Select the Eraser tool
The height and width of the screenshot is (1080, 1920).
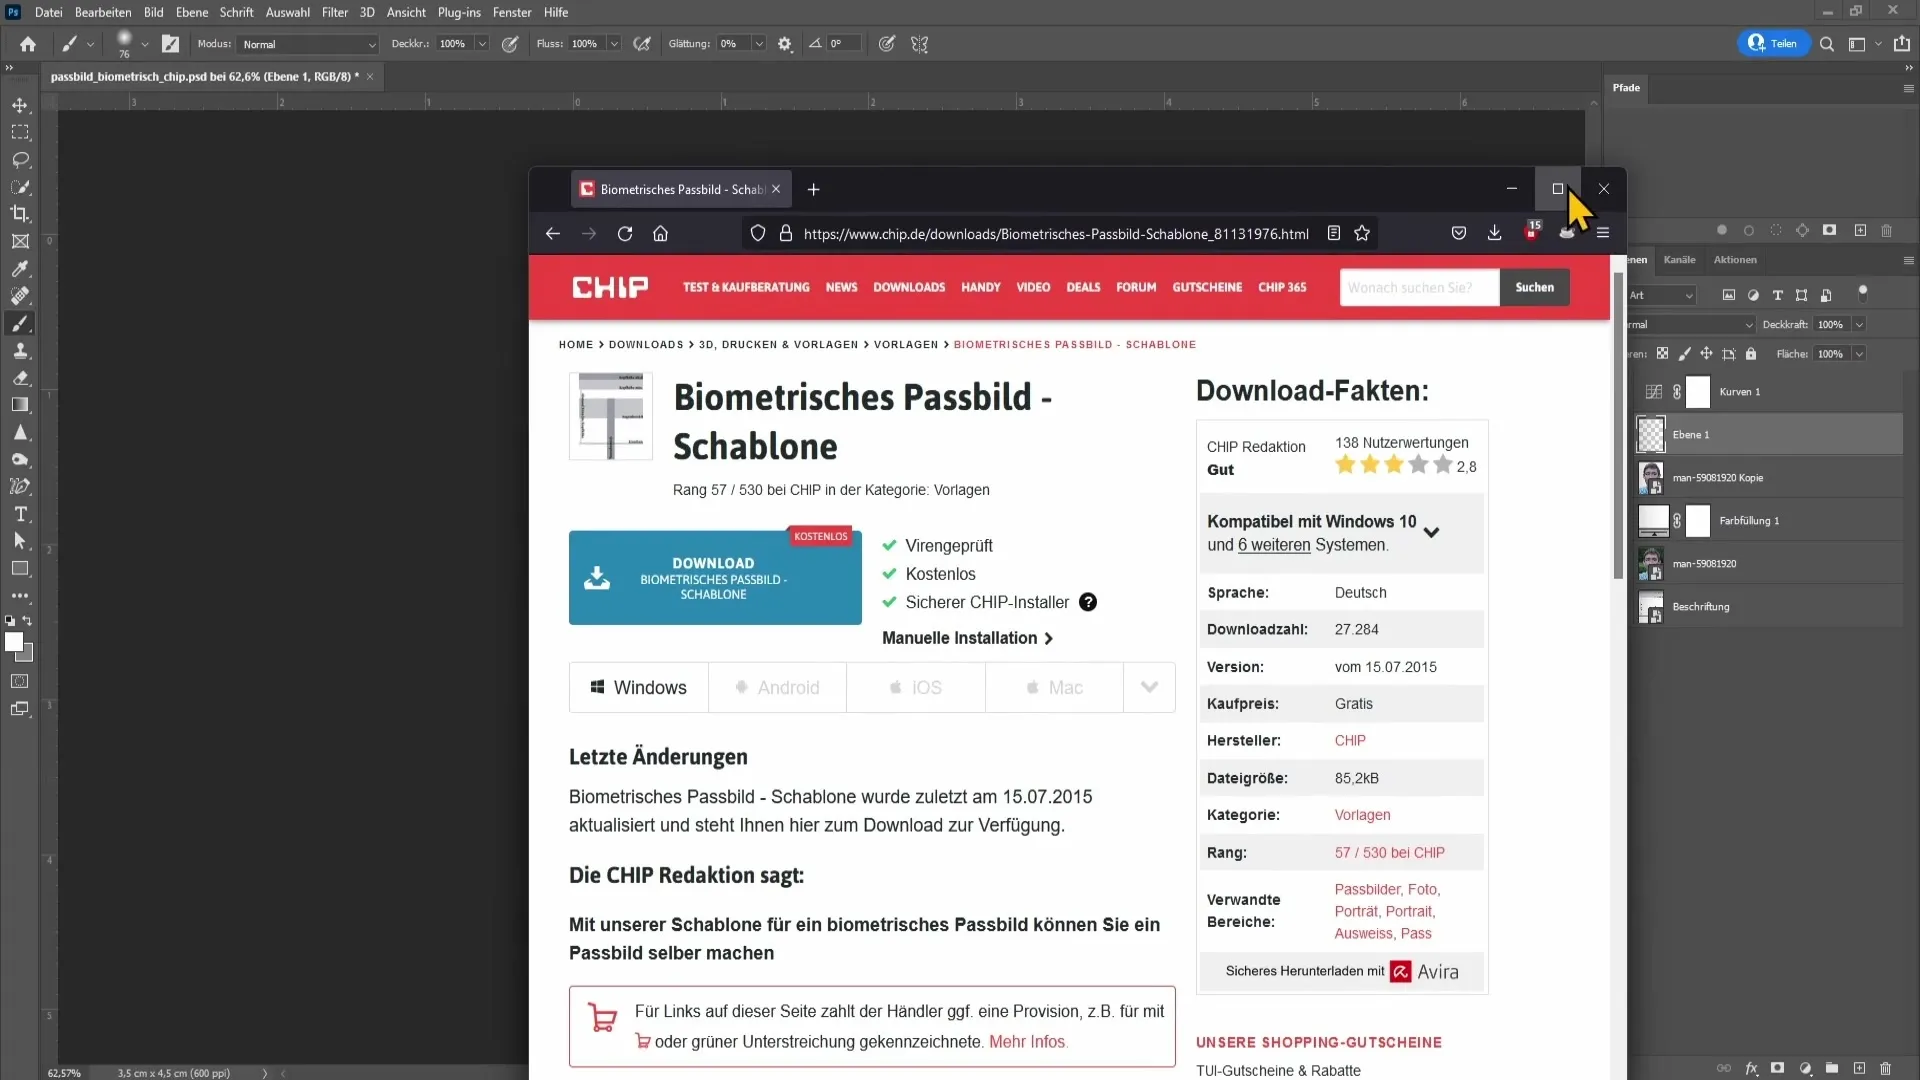[20, 378]
